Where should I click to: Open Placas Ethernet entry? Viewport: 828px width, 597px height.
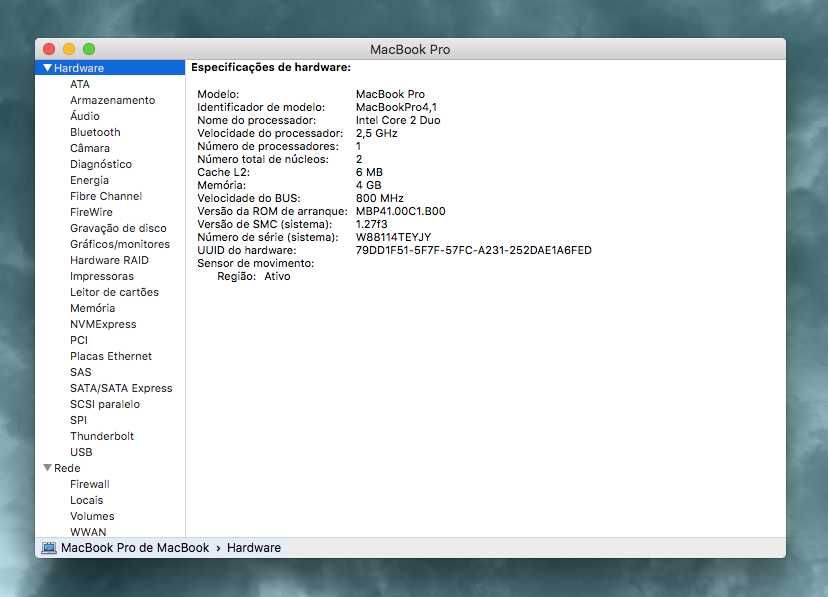(x=111, y=356)
